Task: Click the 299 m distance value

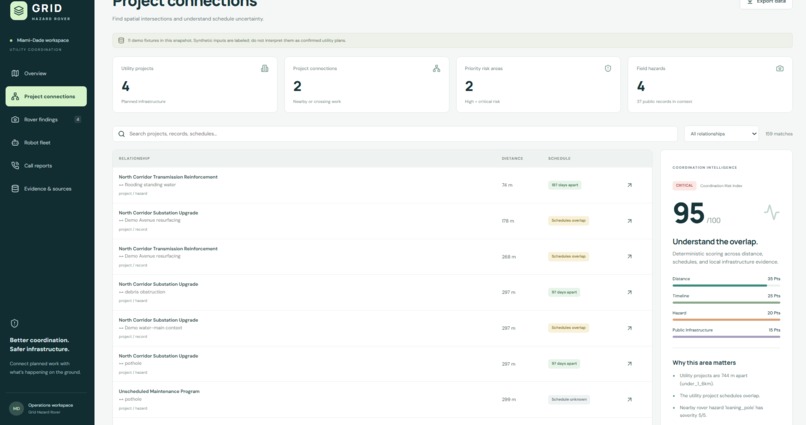Action: (x=509, y=399)
